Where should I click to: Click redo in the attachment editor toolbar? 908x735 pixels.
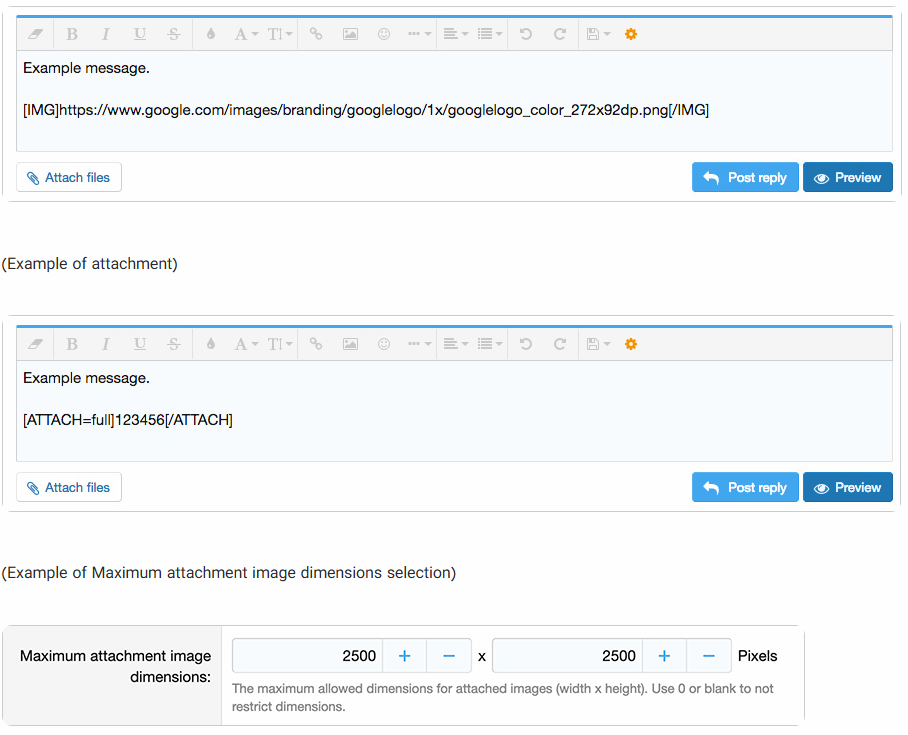tap(559, 344)
